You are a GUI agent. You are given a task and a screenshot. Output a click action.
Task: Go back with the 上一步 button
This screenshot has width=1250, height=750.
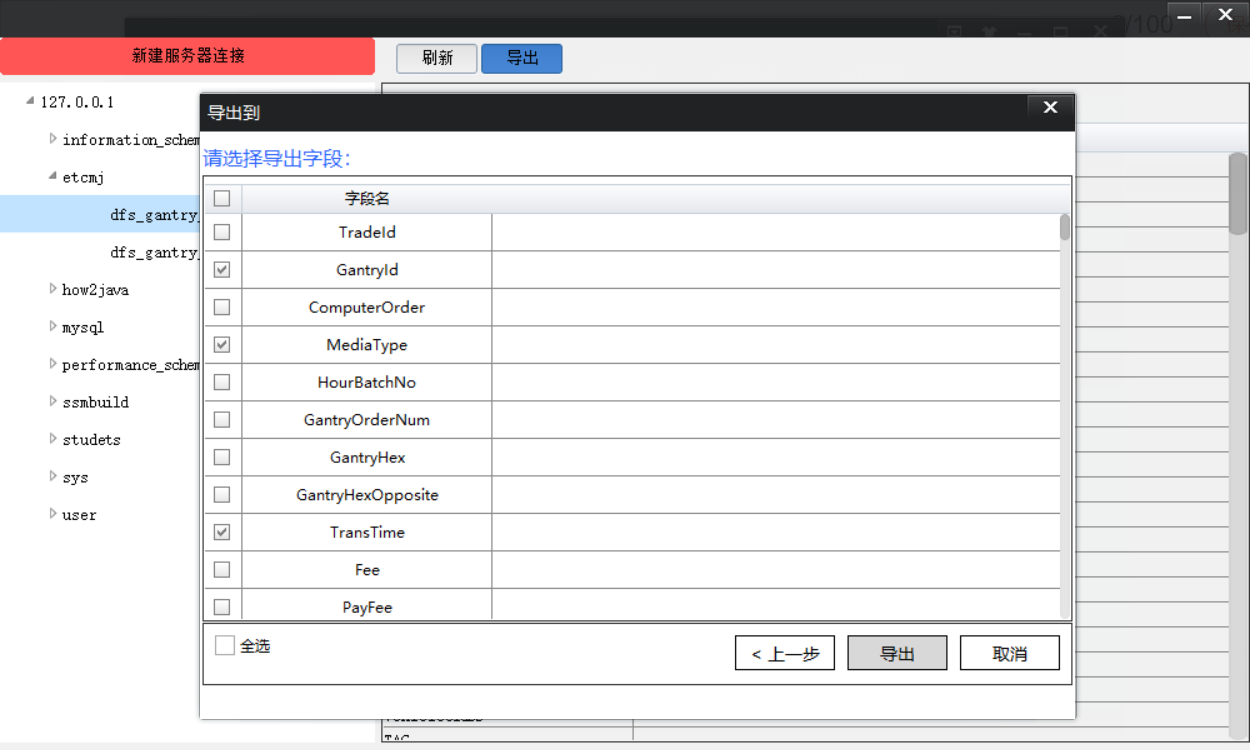pos(785,653)
